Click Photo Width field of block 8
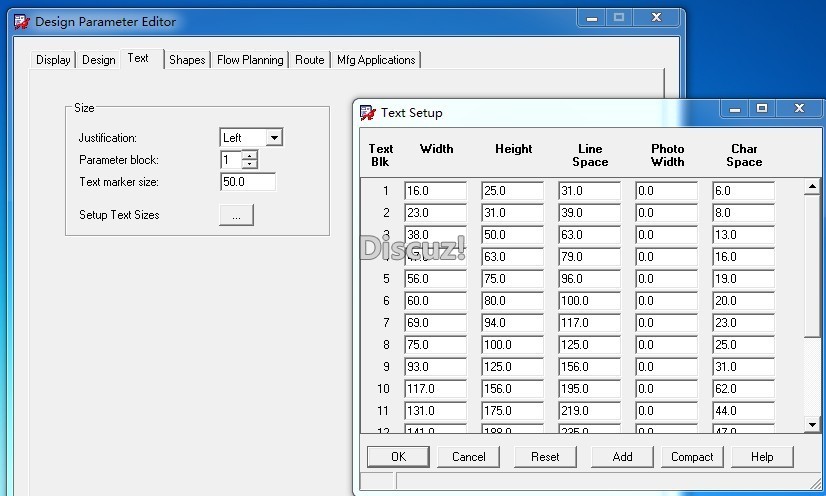This screenshot has height=496, width=826. pyautogui.click(x=666, y=345)
